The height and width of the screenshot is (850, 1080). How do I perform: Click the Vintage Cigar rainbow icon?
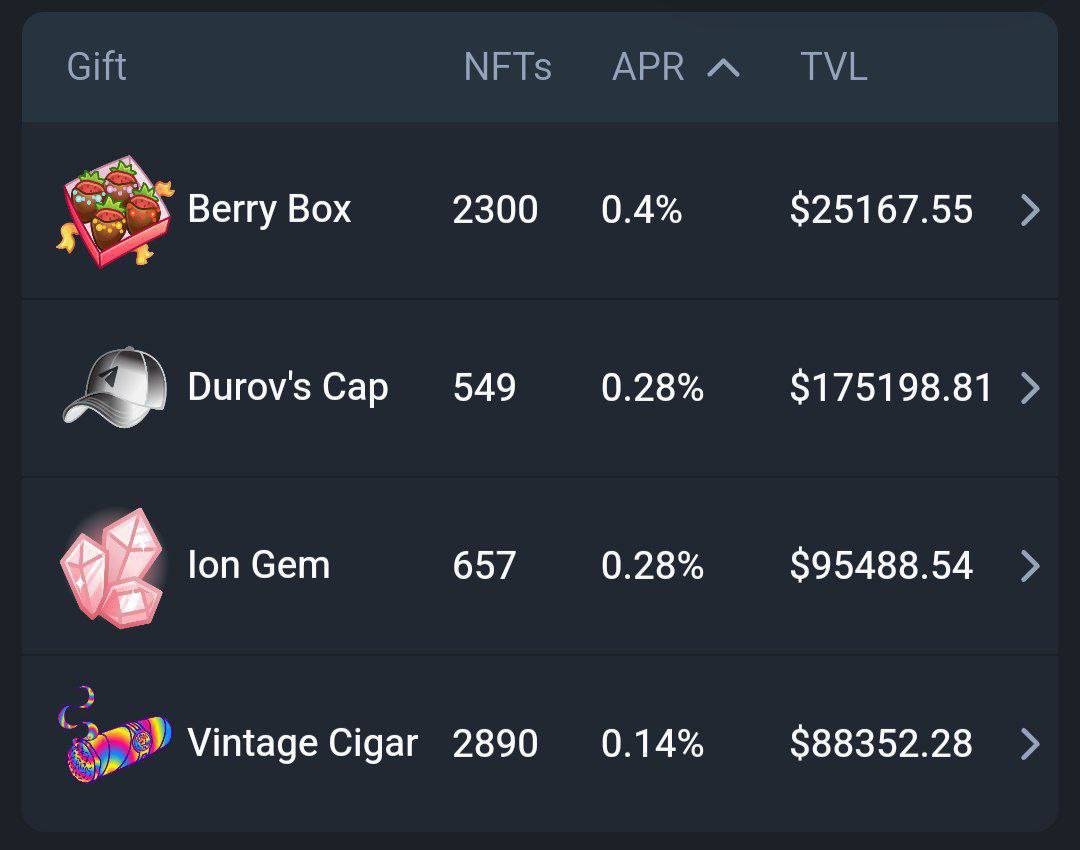[x=114, y=735]
